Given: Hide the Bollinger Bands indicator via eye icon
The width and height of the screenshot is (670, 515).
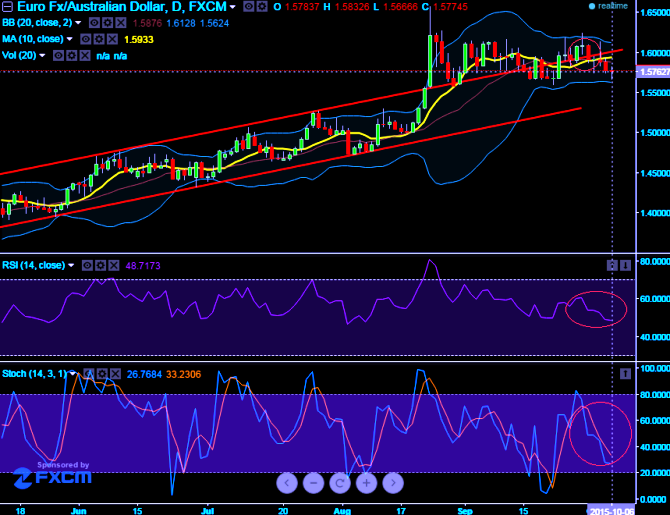Looking at the screenshot, I should [x=94, y=23].
